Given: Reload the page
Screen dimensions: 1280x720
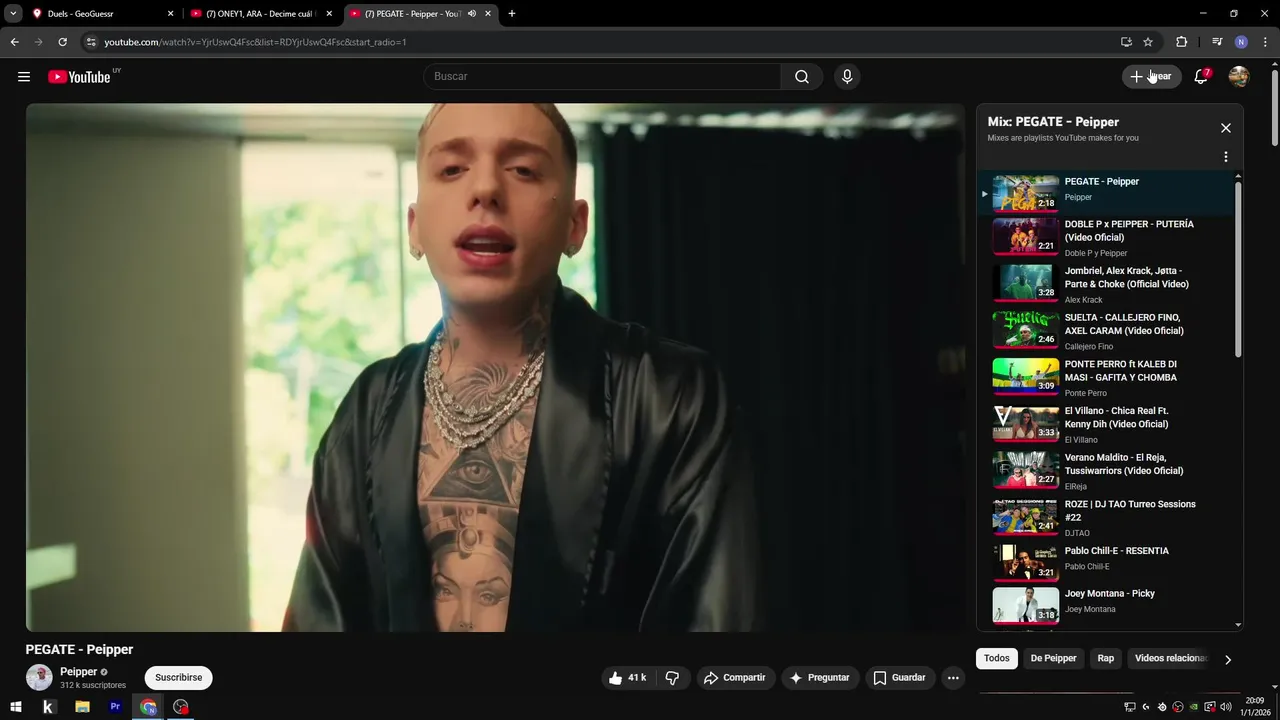Looking at the screenshot, I should click(63, 42).
